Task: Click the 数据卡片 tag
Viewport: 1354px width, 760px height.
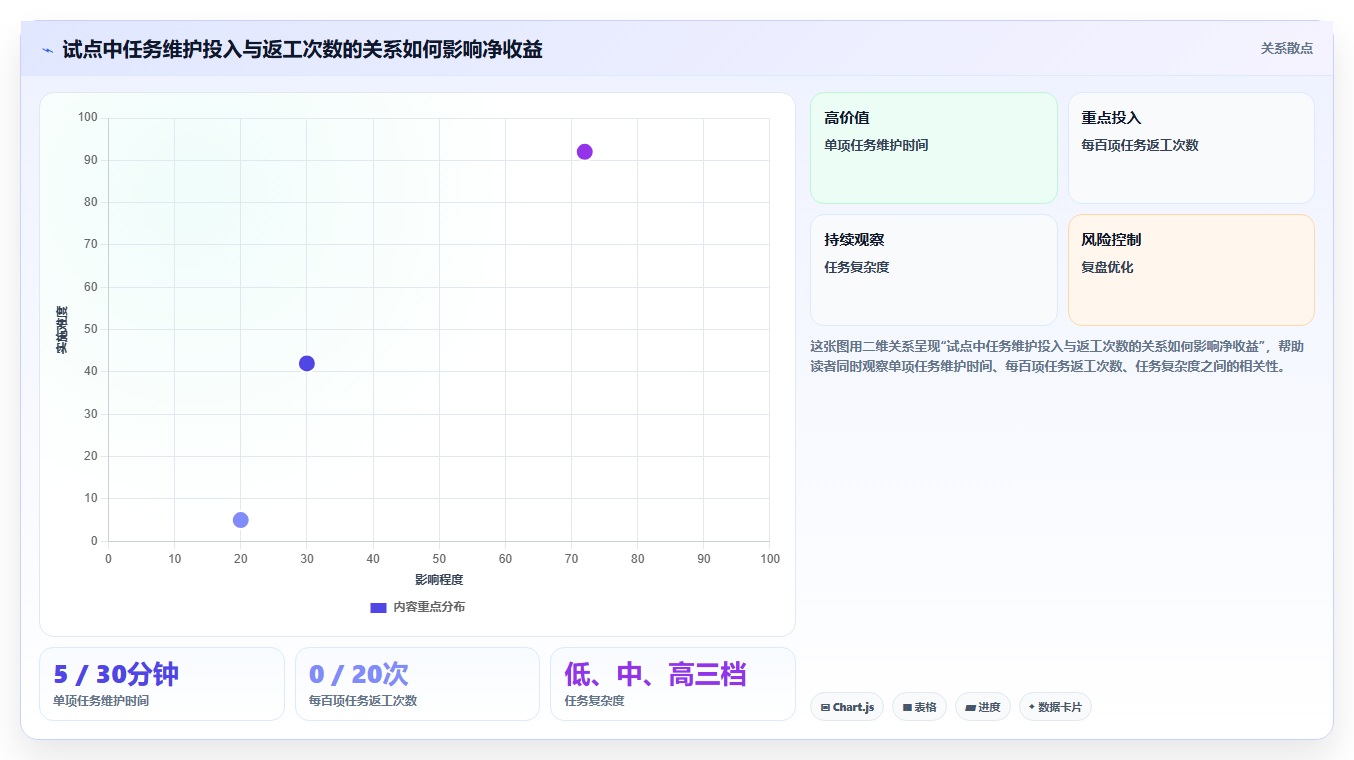Action: (1055, 707)
